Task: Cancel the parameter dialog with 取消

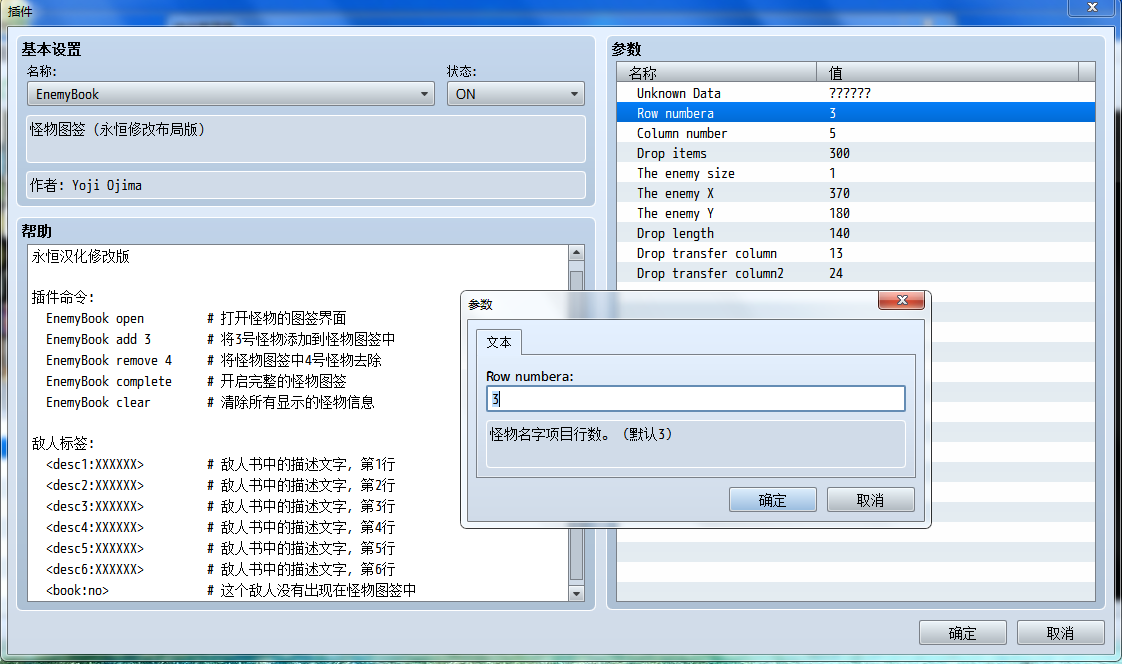Action: click(x=870, y=500)
